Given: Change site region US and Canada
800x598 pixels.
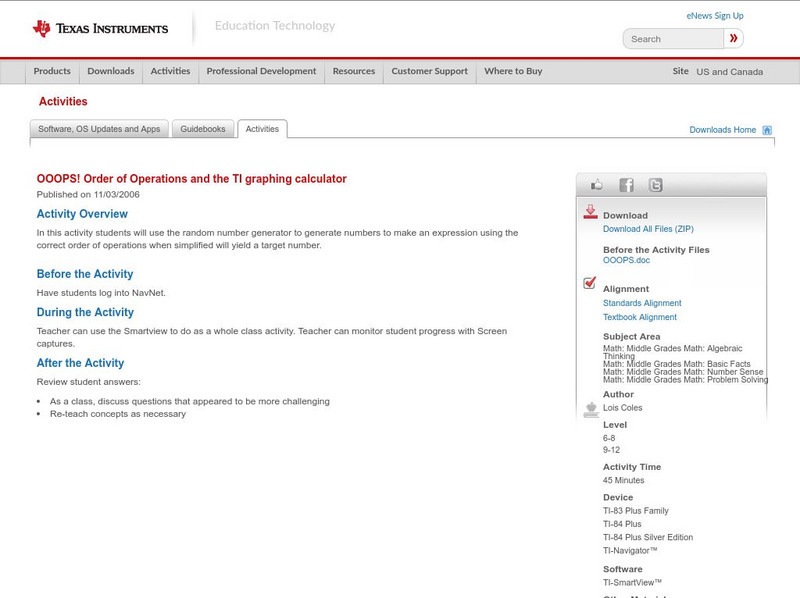Looking at the screenshot, I should pos(730,72).
